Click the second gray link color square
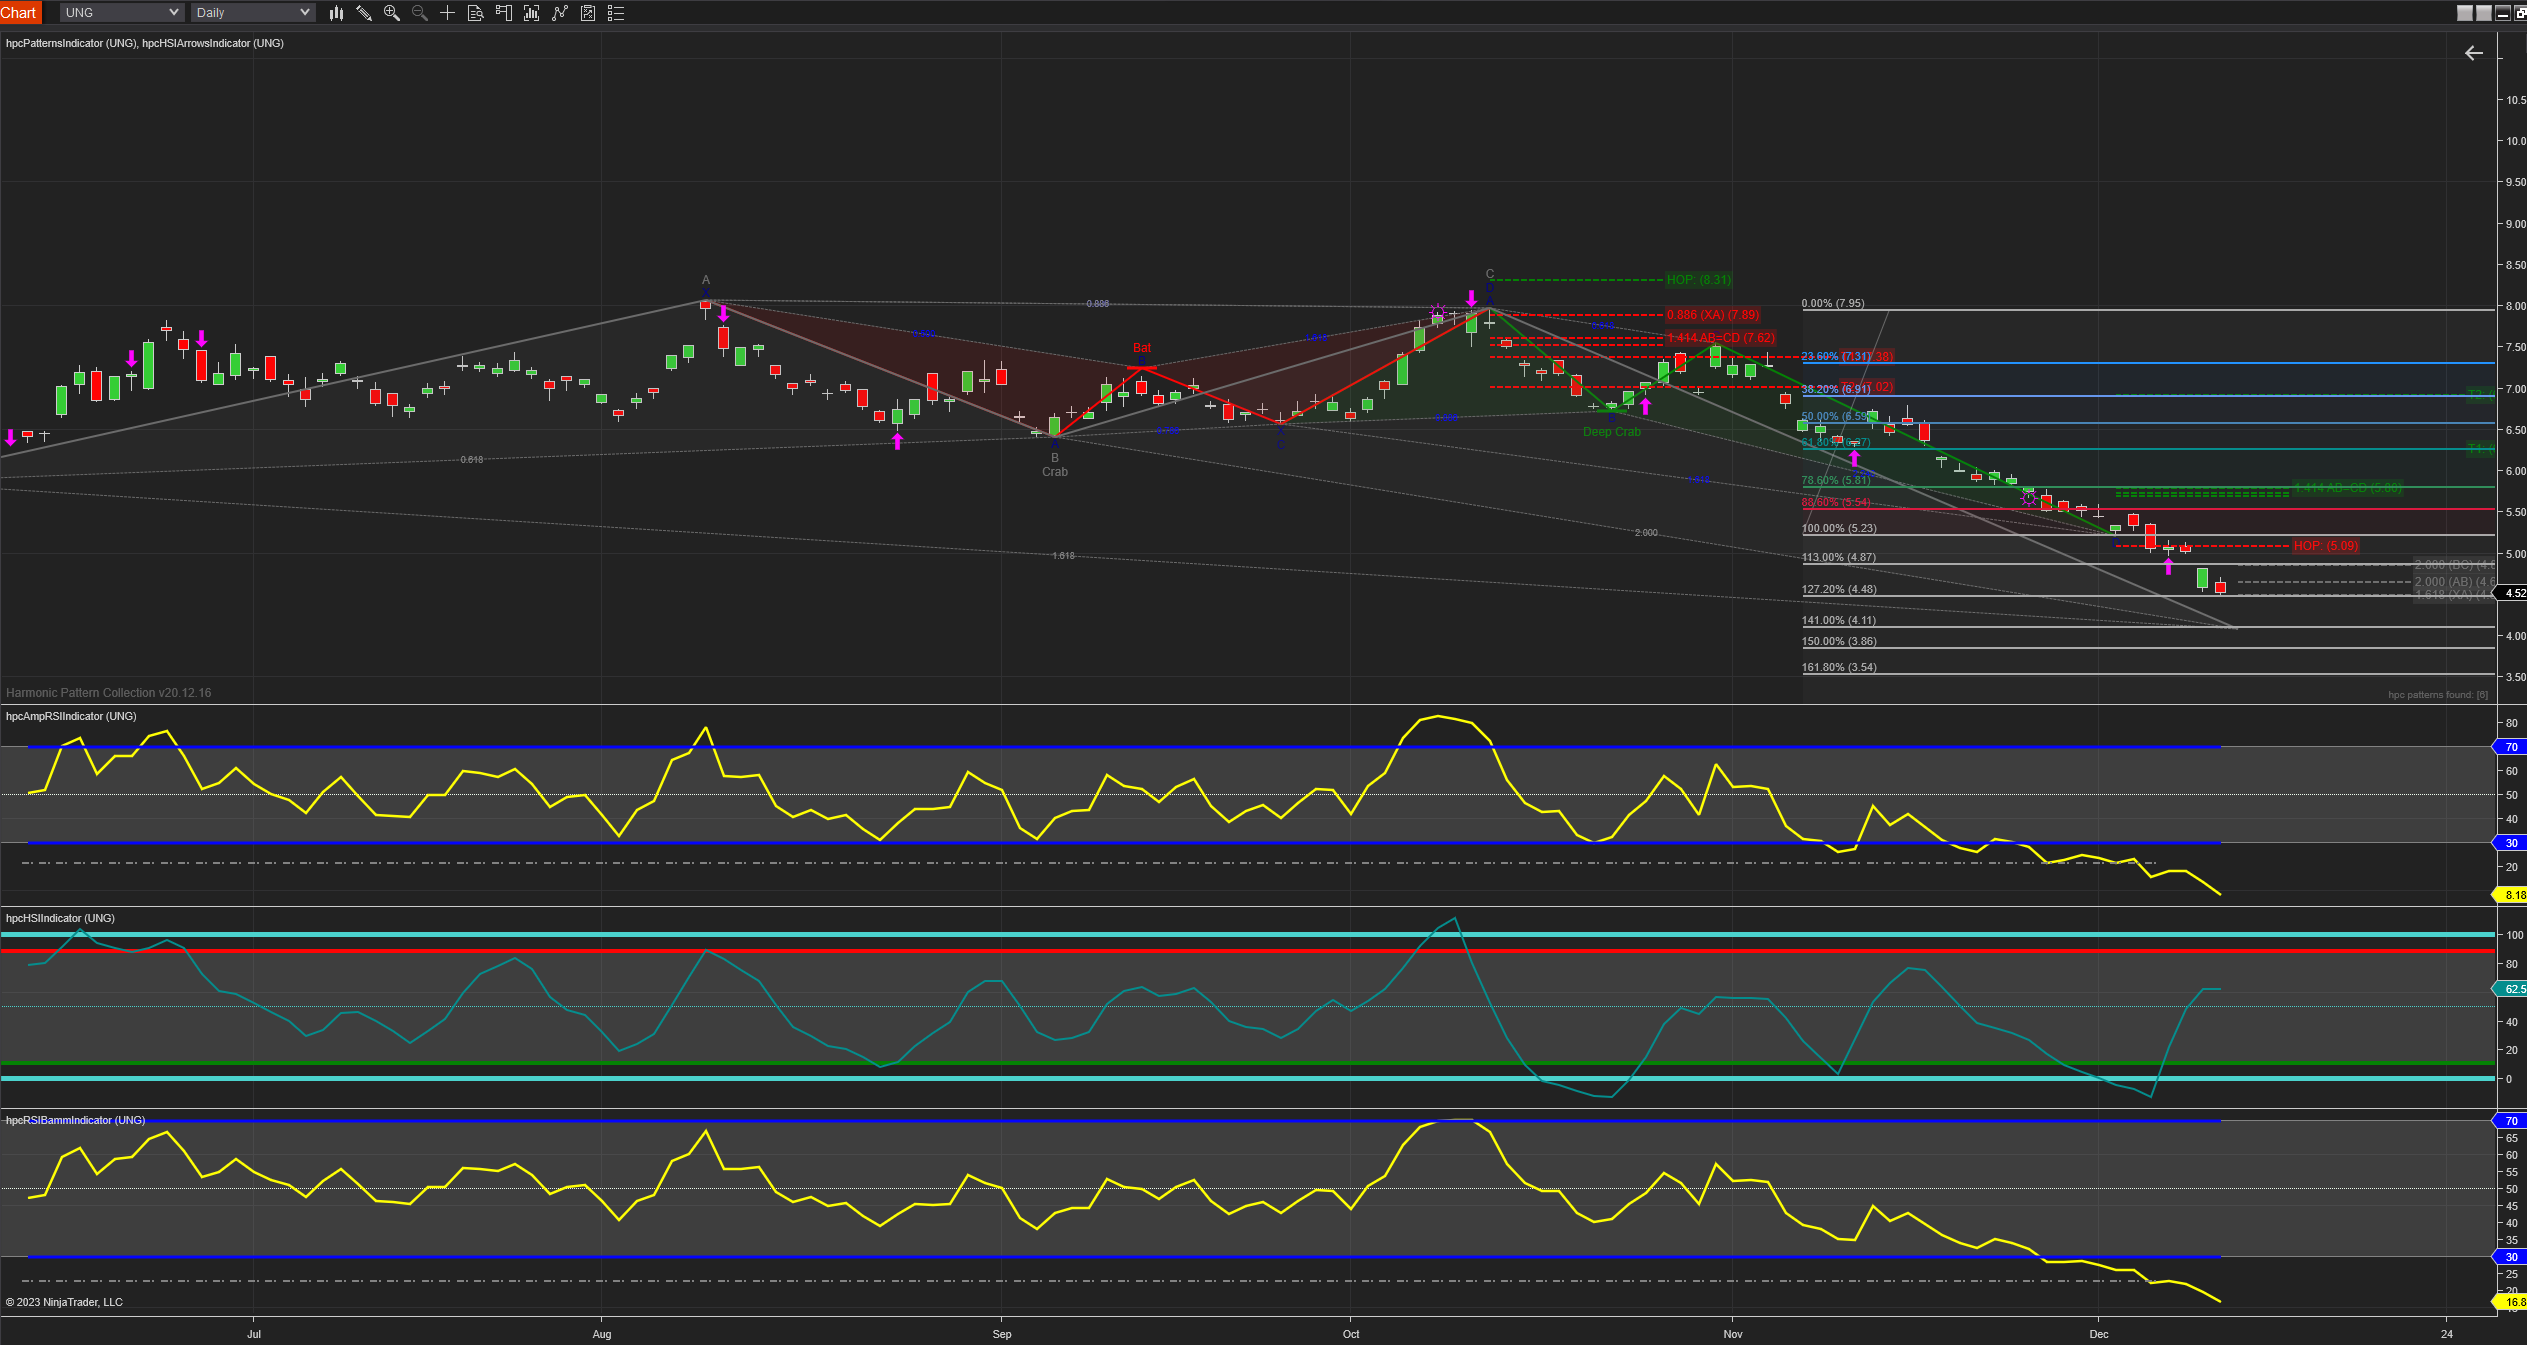Image resolution: width=2527 pixels, height=1345 pixels. point(2484,13)
